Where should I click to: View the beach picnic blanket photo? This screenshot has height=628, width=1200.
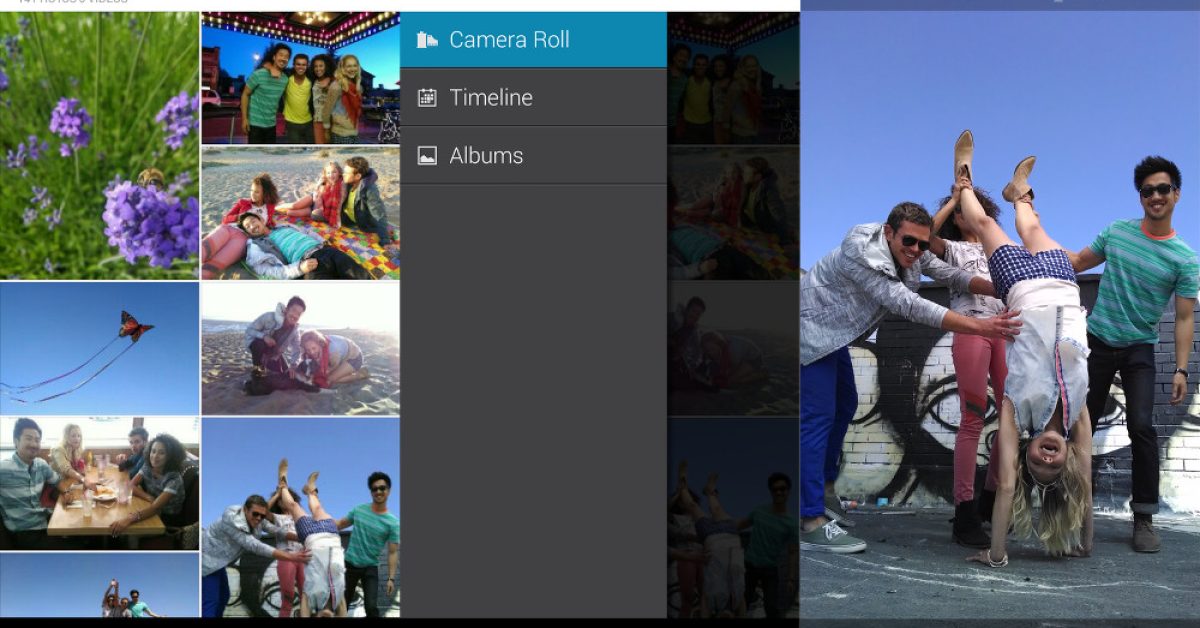tap(300, 213)
